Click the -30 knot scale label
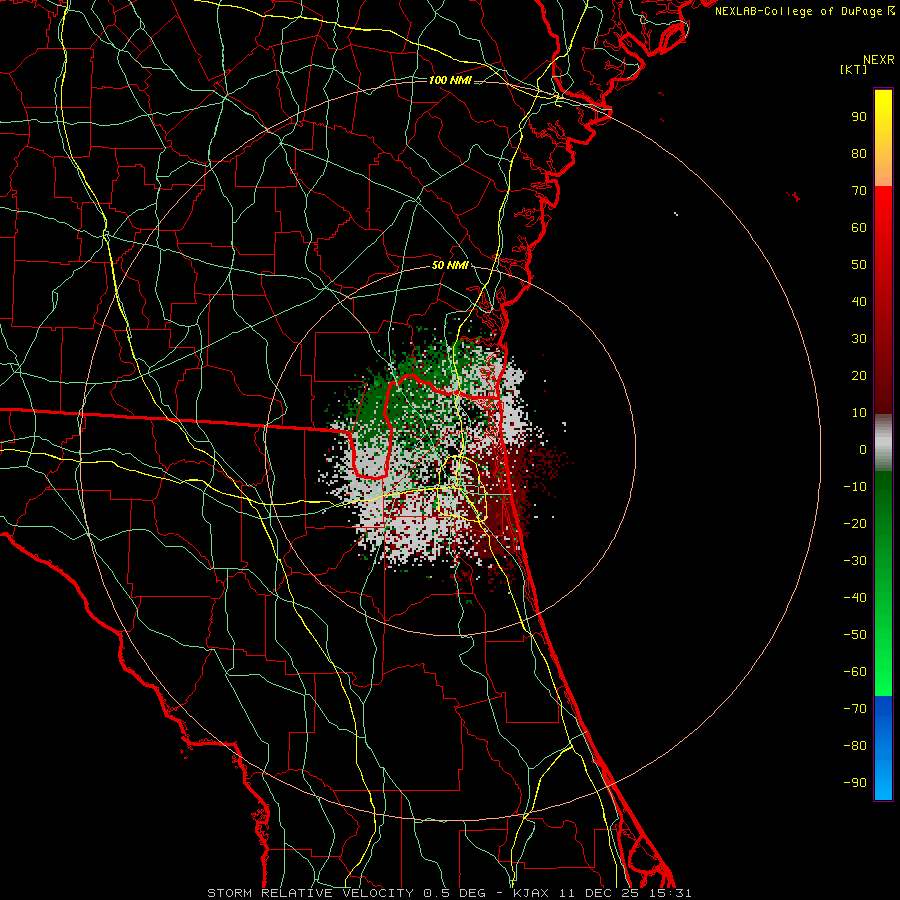 (x=855, y=561)
